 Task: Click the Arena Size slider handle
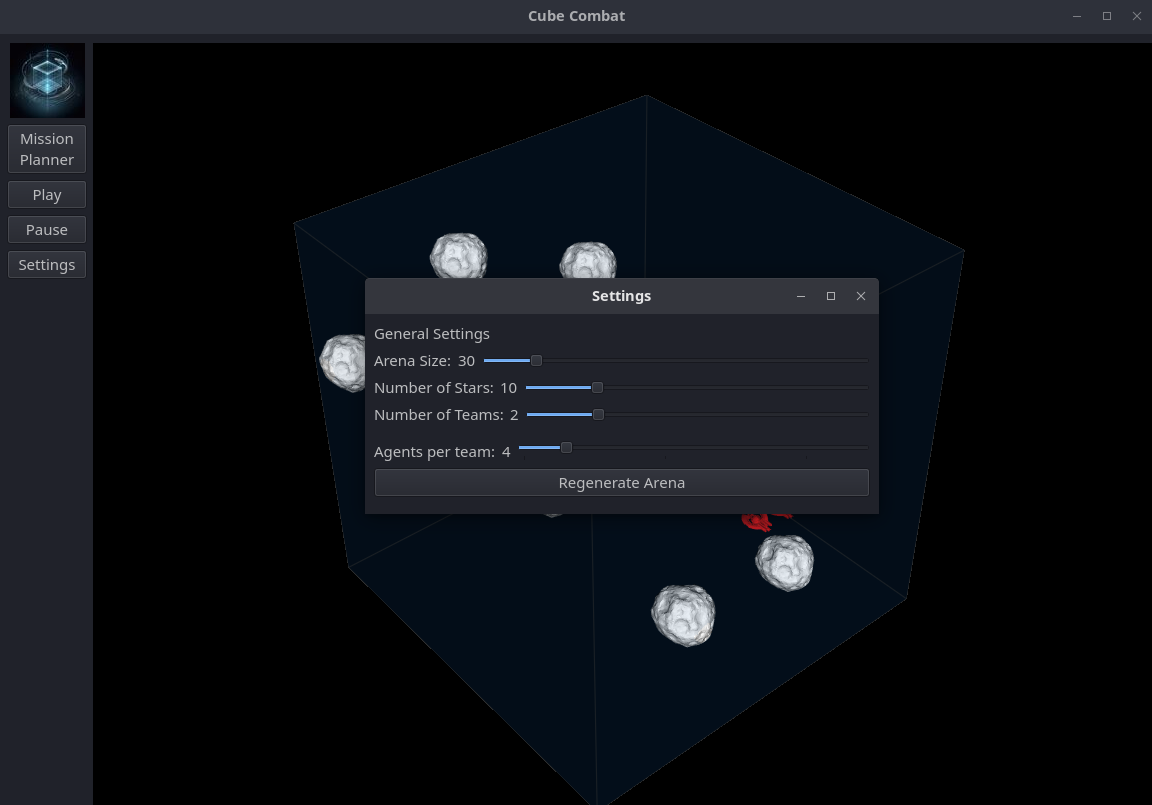tap(536, 360)
